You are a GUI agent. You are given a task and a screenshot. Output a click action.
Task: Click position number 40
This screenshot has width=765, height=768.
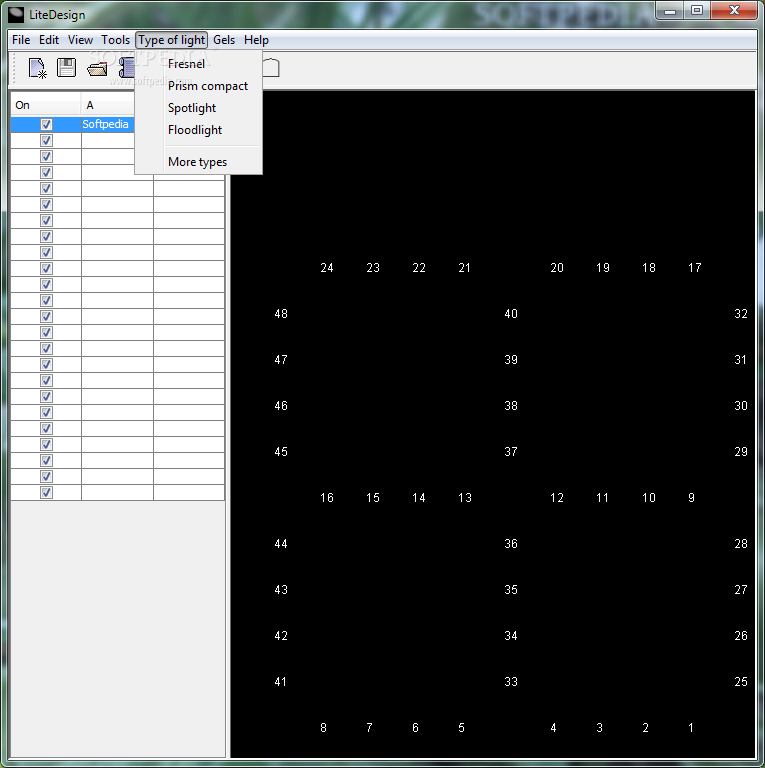(x=511, y=314)
